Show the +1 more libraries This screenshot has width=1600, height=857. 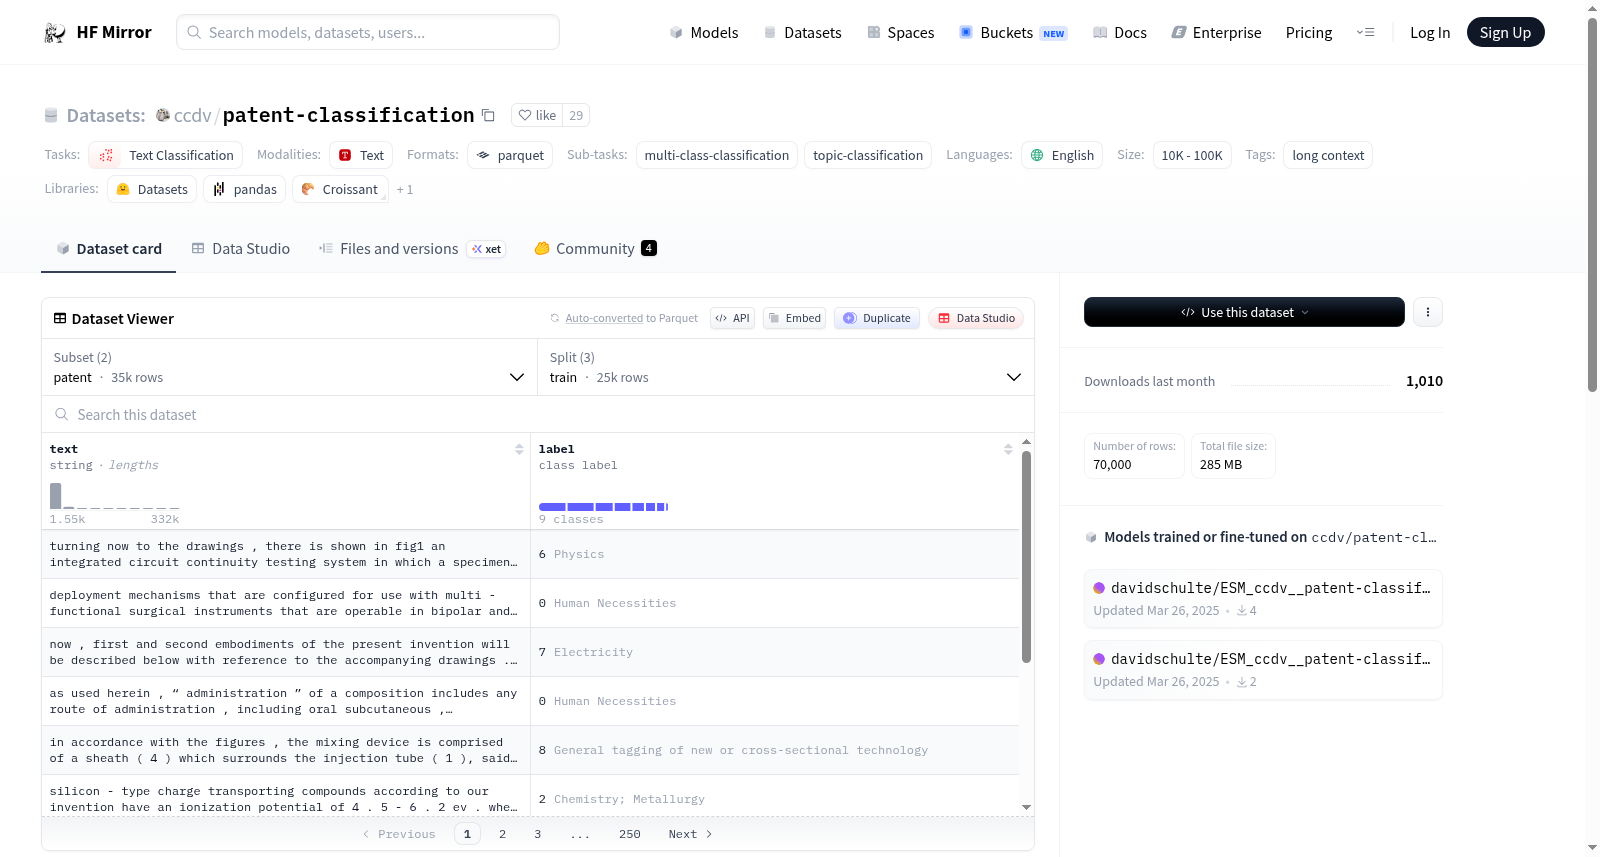coord(405,190)
